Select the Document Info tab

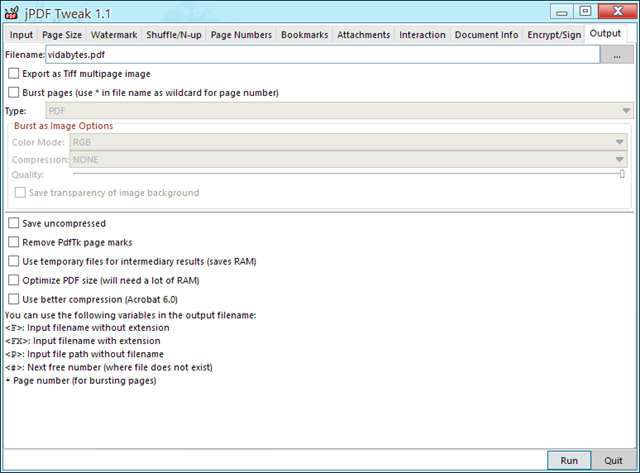pyautogui.click(x=487, y=35)
